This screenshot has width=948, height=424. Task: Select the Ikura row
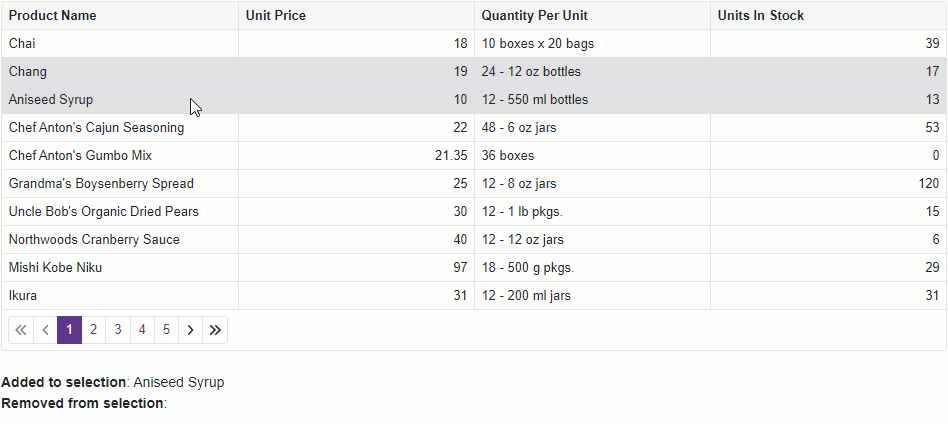(x=474, y=296)
